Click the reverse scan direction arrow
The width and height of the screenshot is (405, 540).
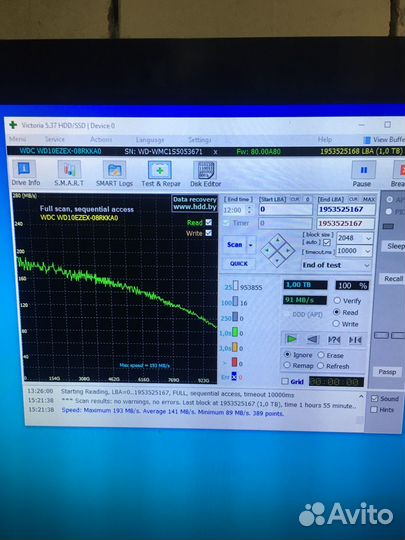tap(313, 340)
